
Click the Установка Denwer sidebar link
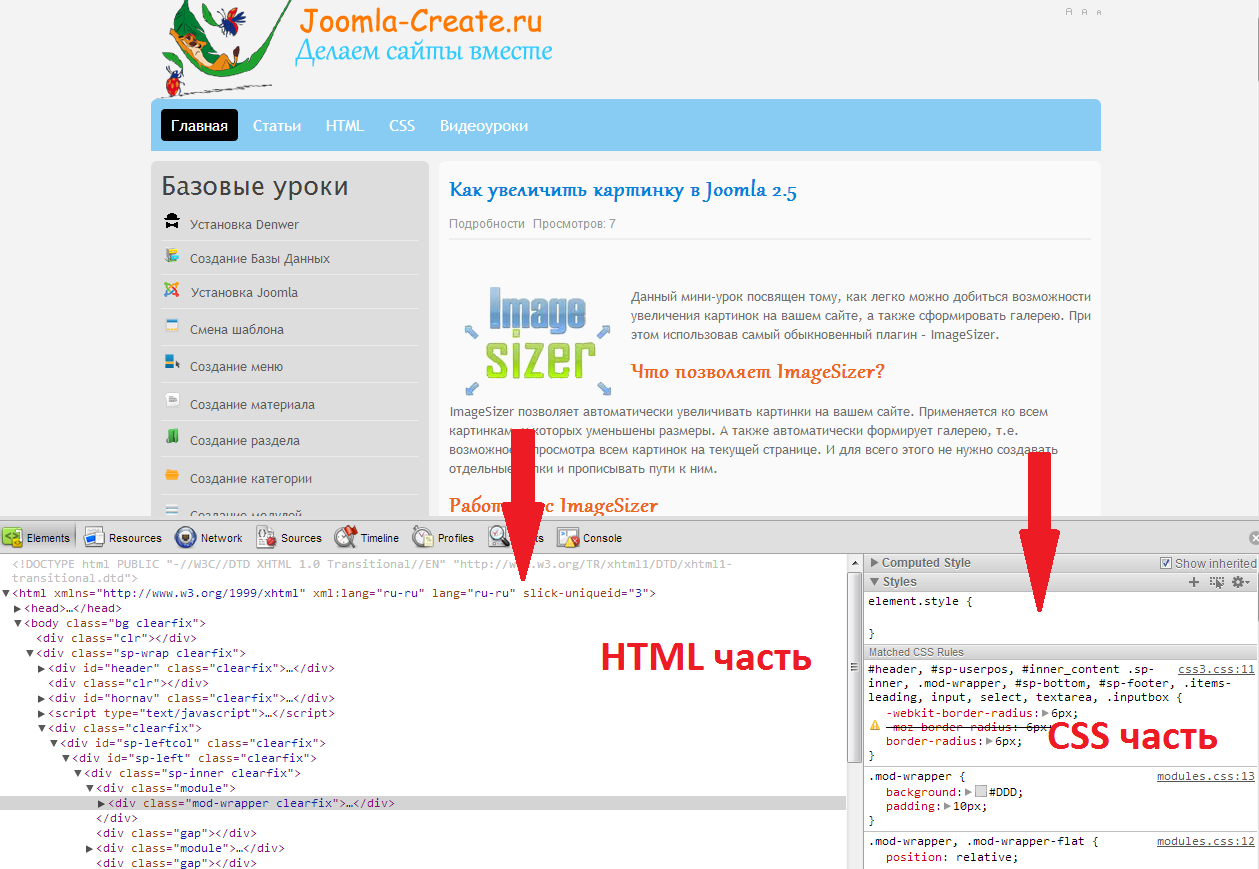point(244,225)
